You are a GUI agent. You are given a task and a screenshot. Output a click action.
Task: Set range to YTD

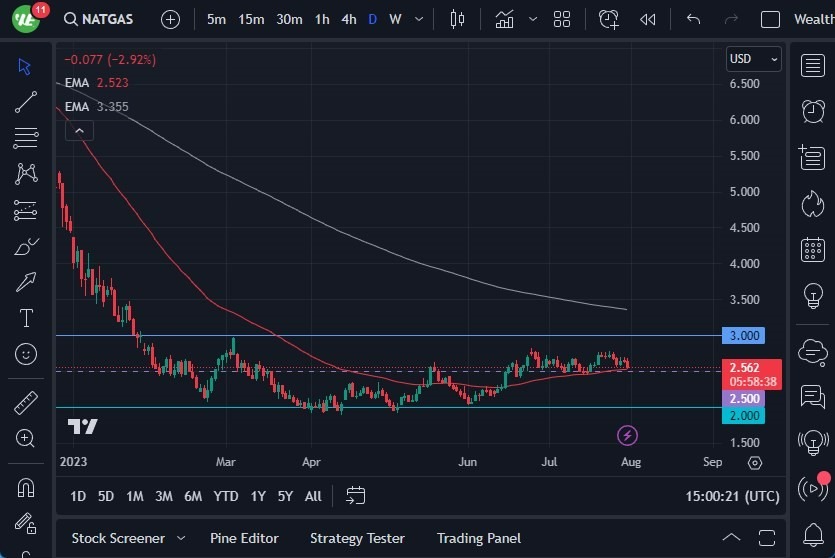point(226,496)
